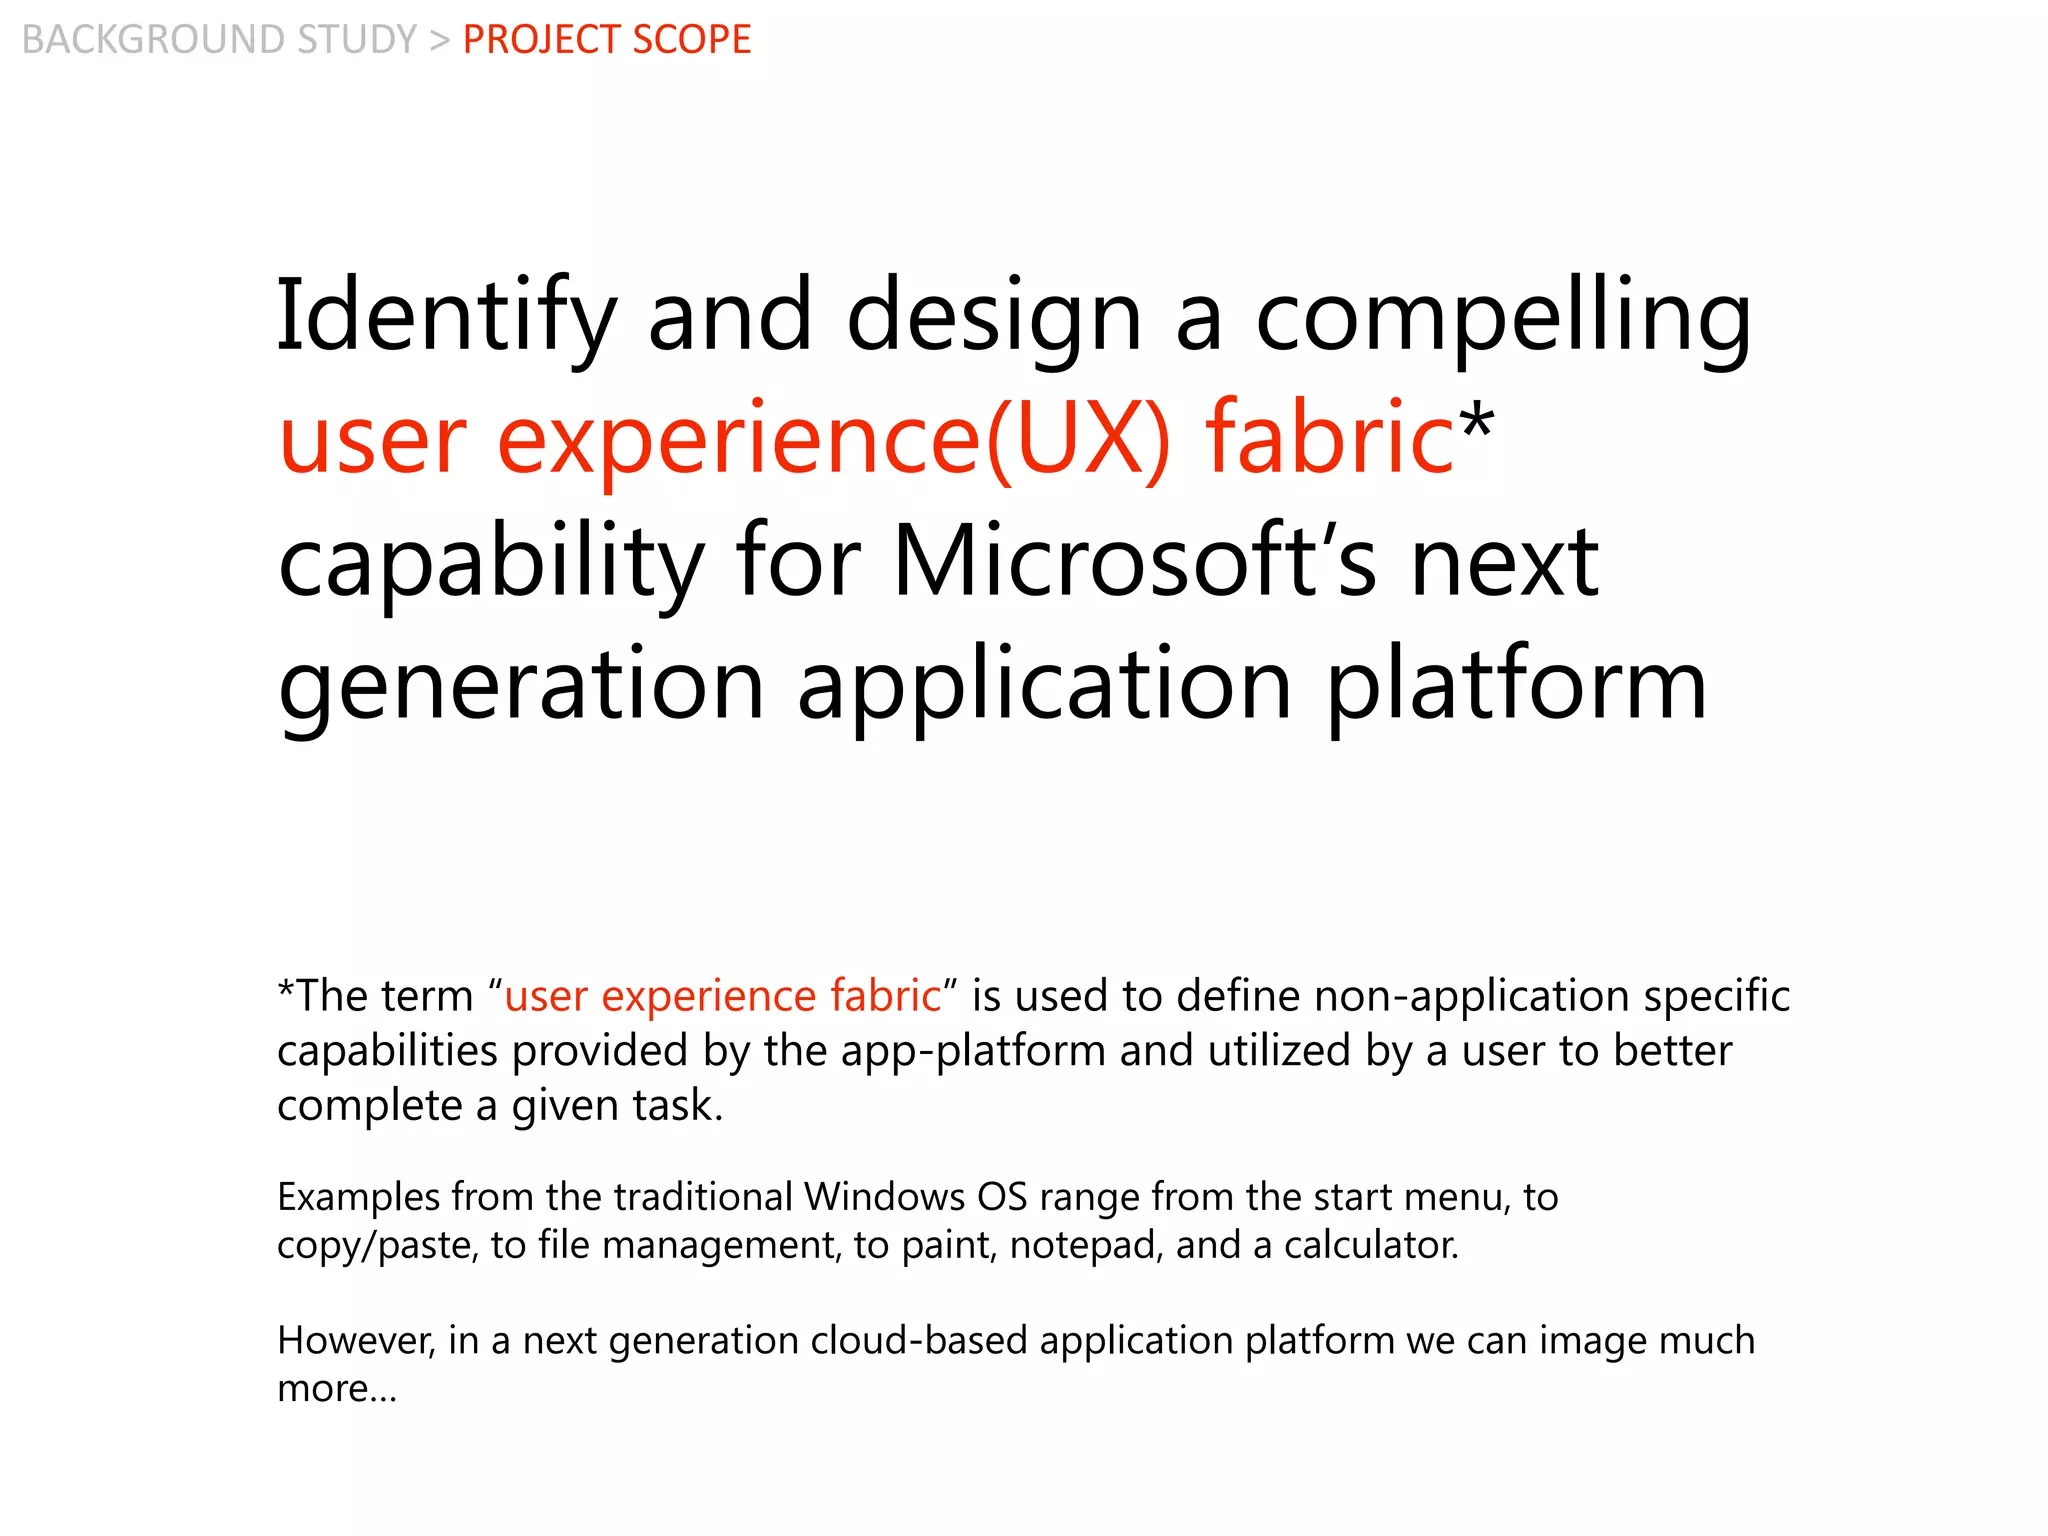Click the '>' breadcrumb separator

coord(440,40)
